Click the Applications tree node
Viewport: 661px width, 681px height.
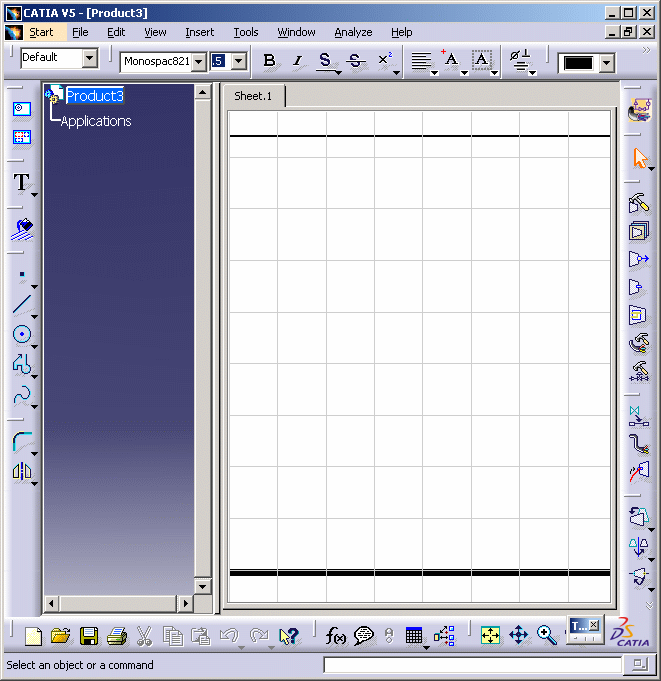[x=96, y=121]
